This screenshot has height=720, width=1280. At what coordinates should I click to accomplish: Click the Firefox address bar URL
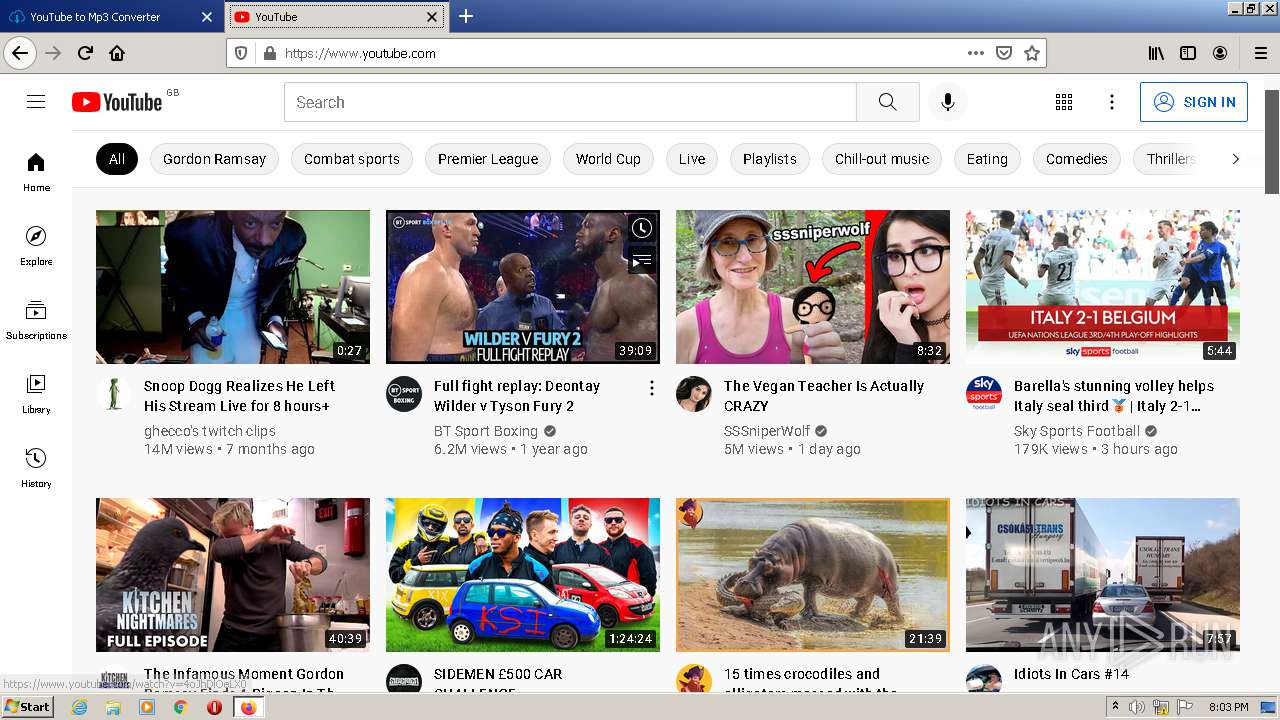click(x=360, y=53)
